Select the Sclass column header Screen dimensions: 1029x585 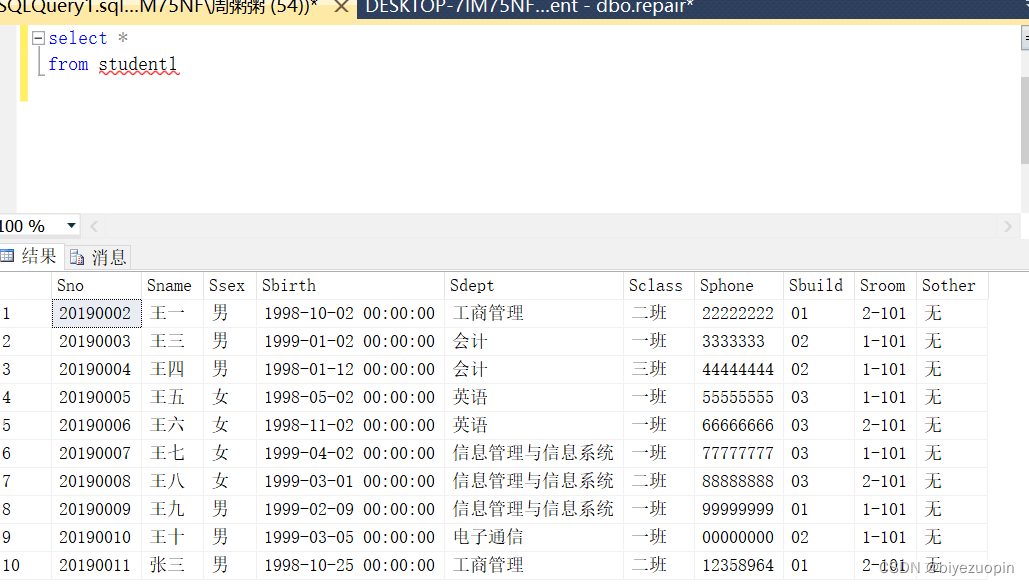tap(659, 286)
